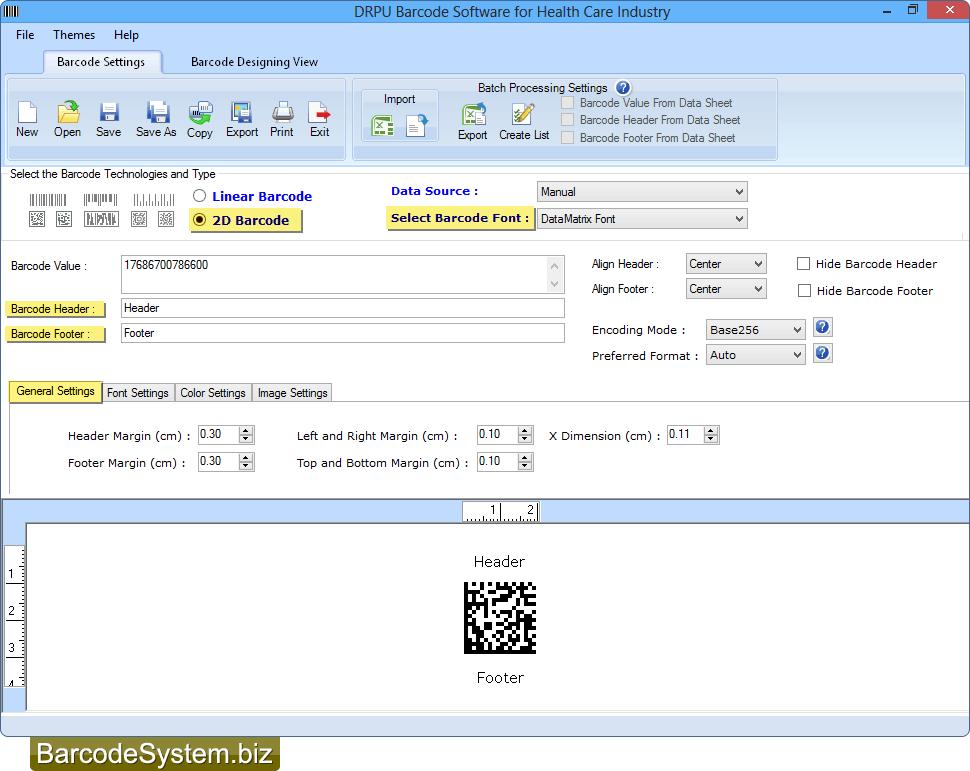The width and height of the screenshot is (970, 771).
Task: Click the fourth 2D barcode sample icon
Action: click(139, 219)
